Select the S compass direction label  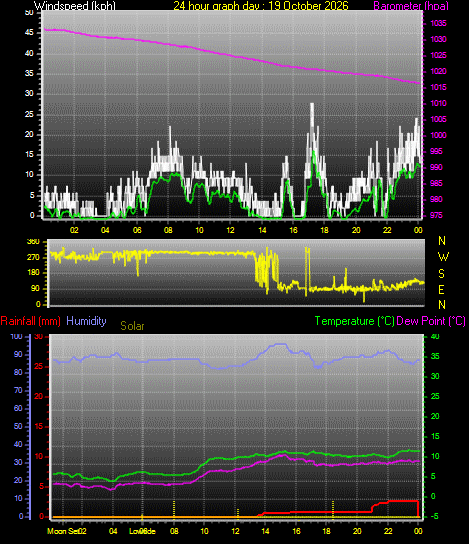click(x=441, y=274)
